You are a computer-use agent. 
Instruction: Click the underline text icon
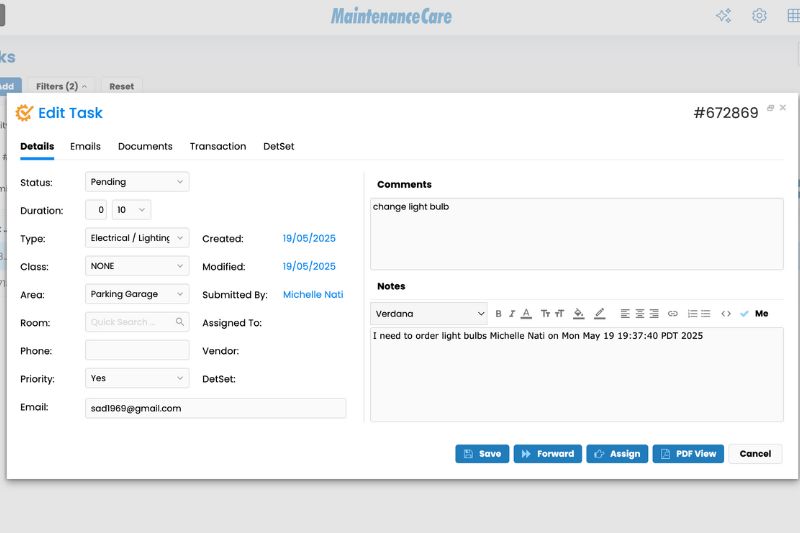click(x=526, y=314)
